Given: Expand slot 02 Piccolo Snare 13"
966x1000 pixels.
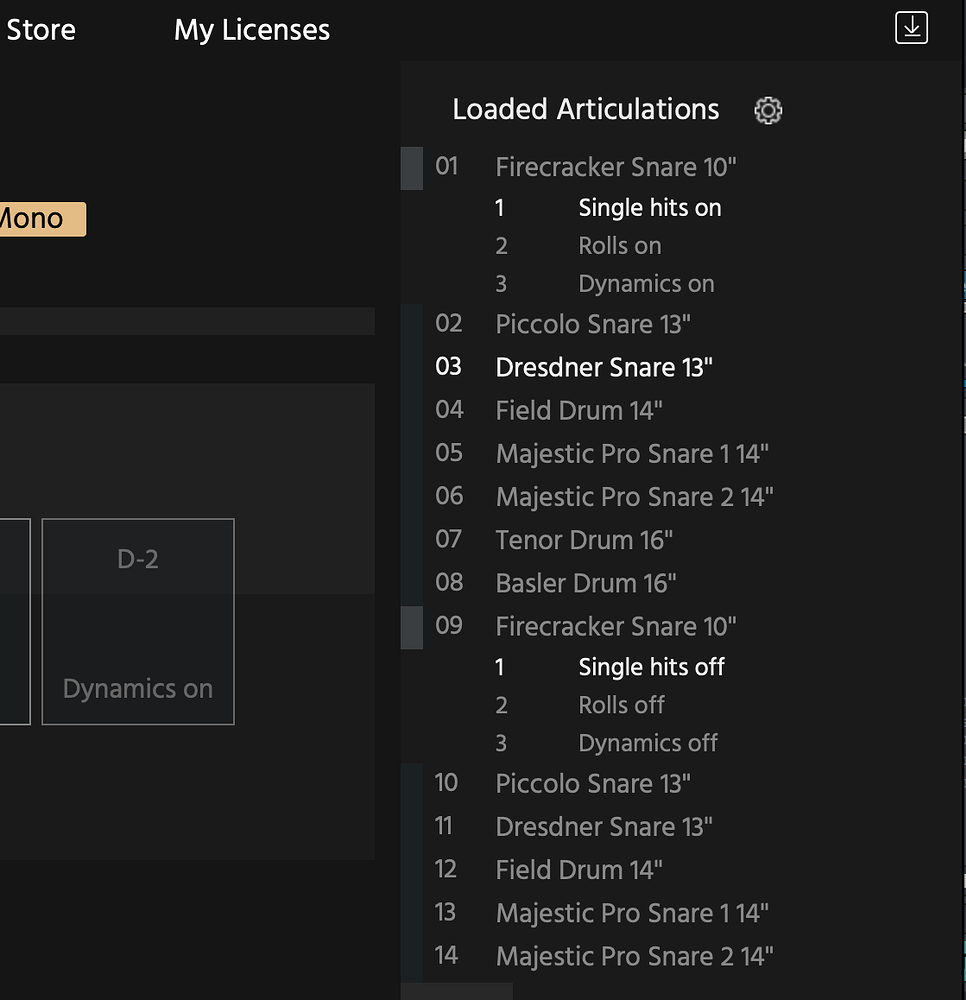Looking at the screenshot, I should 592,323.
